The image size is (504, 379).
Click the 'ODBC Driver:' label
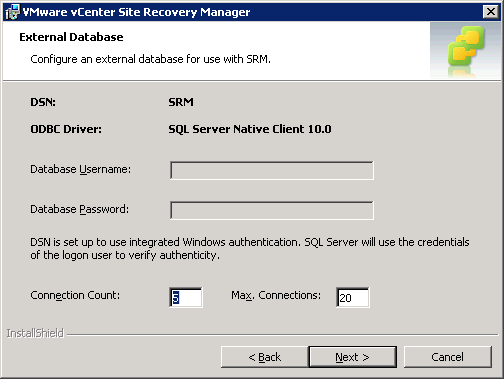pyautogui.click(x=66, y=129)
